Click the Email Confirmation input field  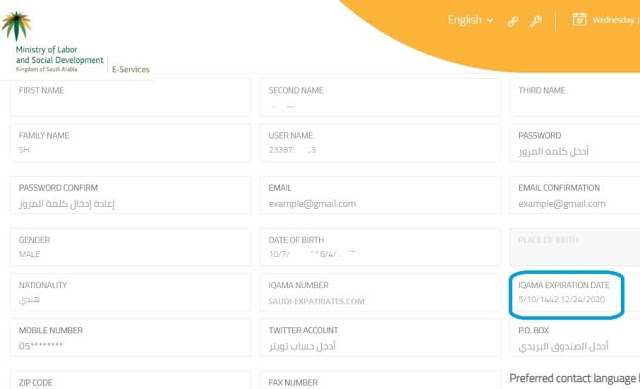coord(575,195)
